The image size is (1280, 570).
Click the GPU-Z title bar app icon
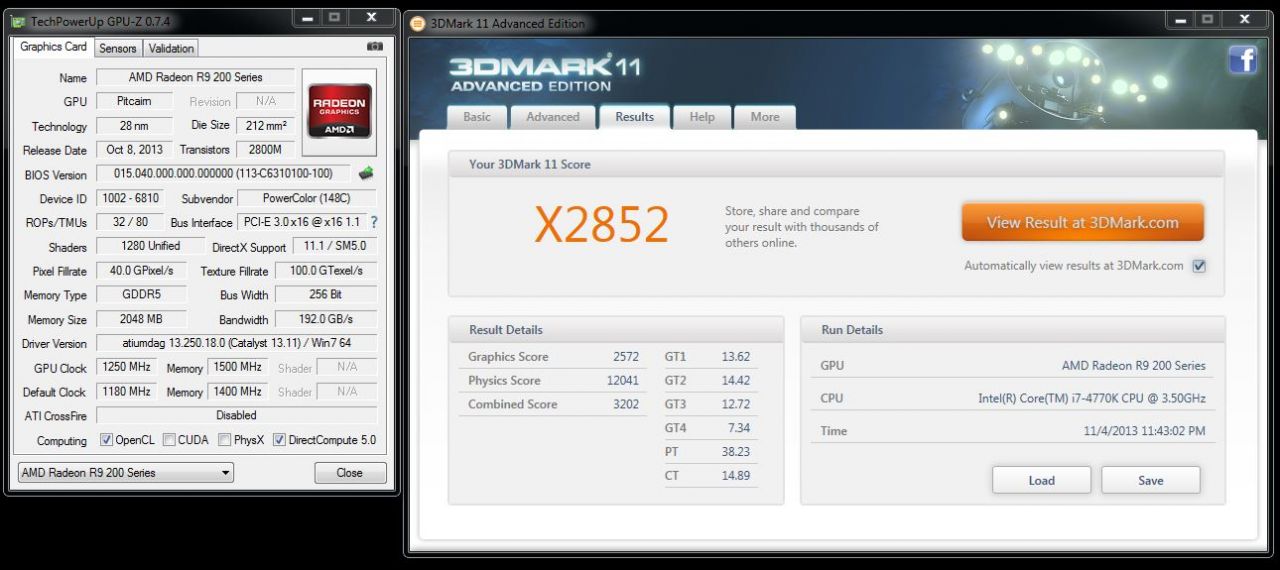point(18,21)
